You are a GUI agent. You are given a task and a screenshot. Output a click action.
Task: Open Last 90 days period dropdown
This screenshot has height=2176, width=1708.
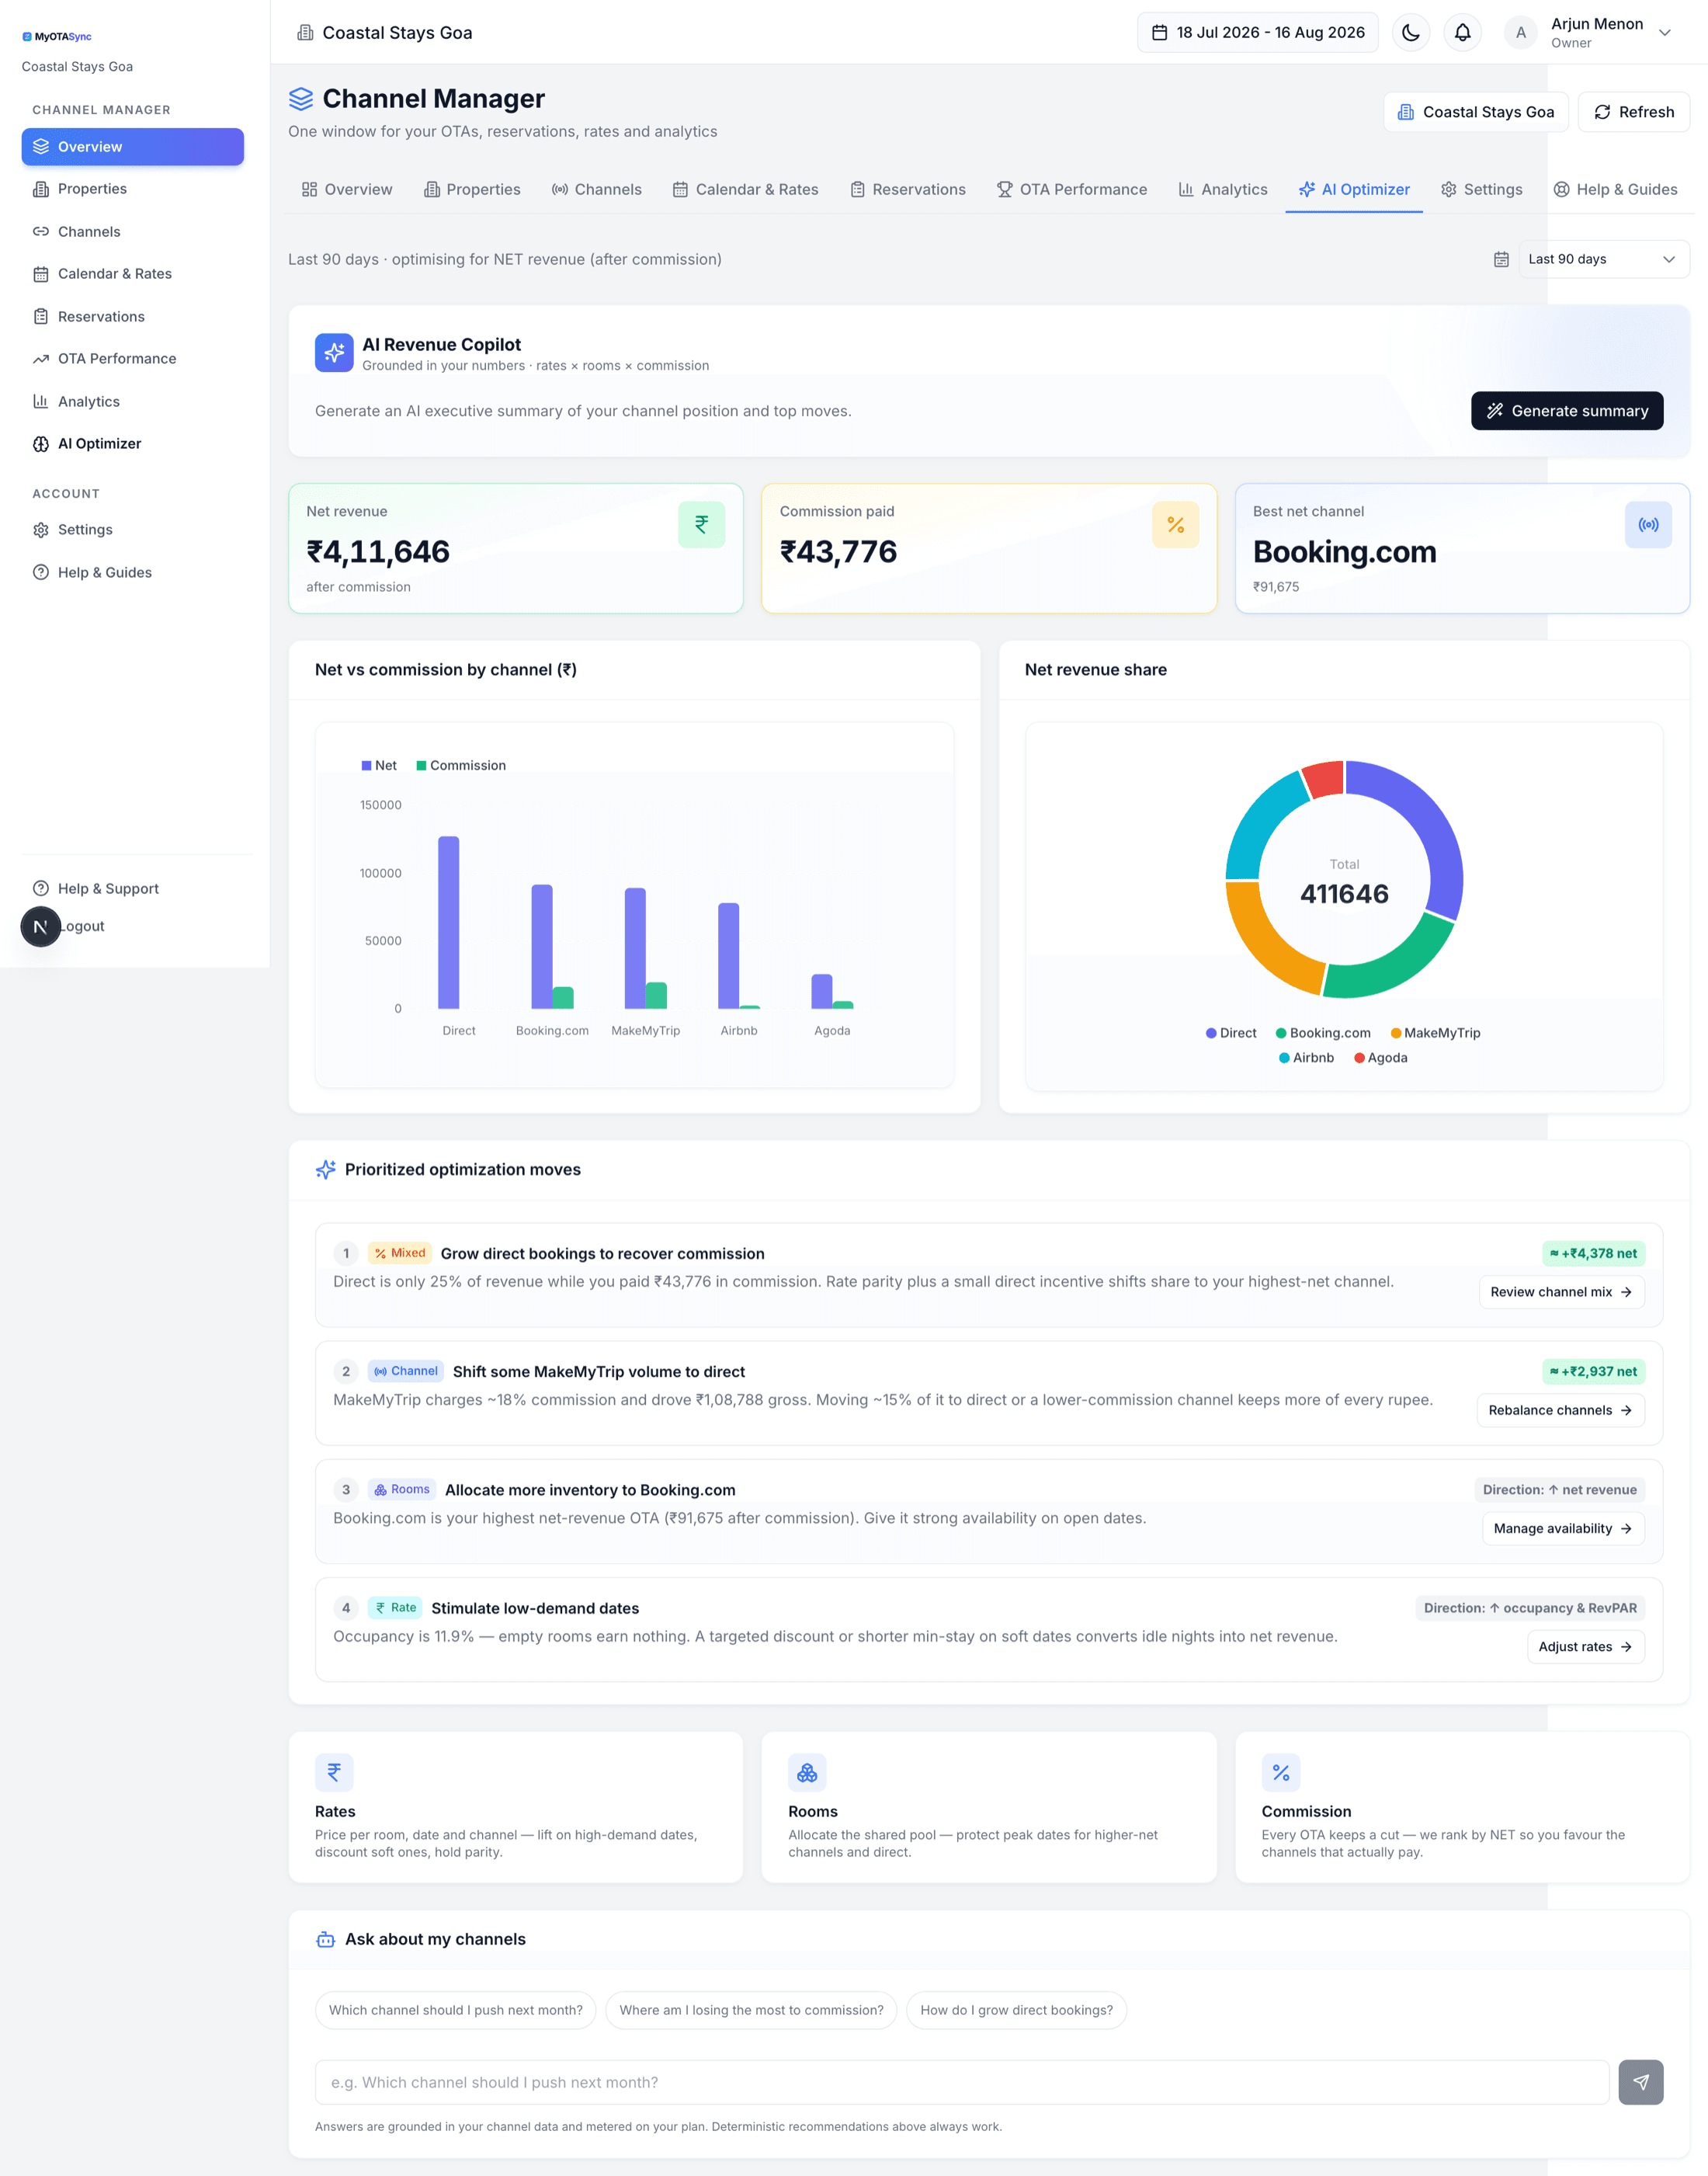(1603, 259)
